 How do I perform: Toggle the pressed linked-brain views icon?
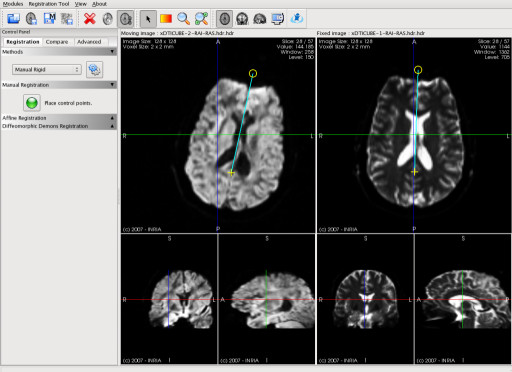(x=126, y=19)
